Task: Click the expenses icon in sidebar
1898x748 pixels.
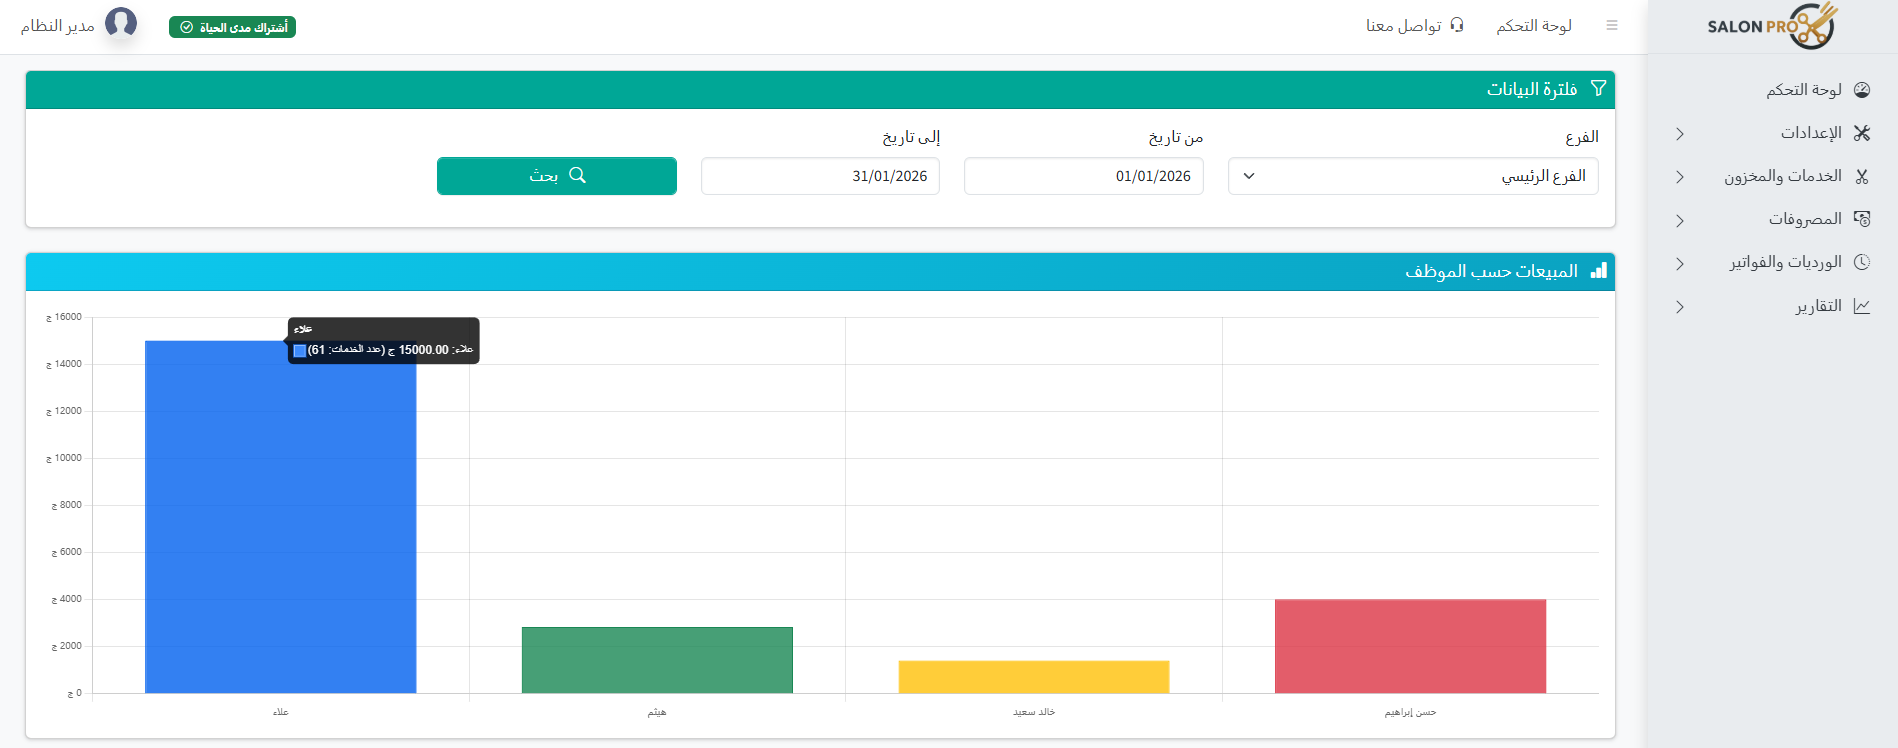Action: coord(1862,219)
